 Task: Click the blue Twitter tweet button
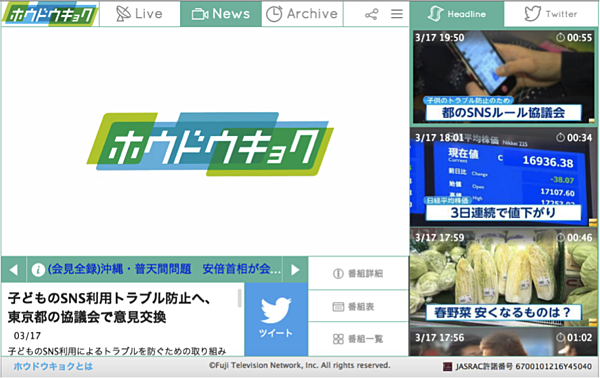pos(276,319)
